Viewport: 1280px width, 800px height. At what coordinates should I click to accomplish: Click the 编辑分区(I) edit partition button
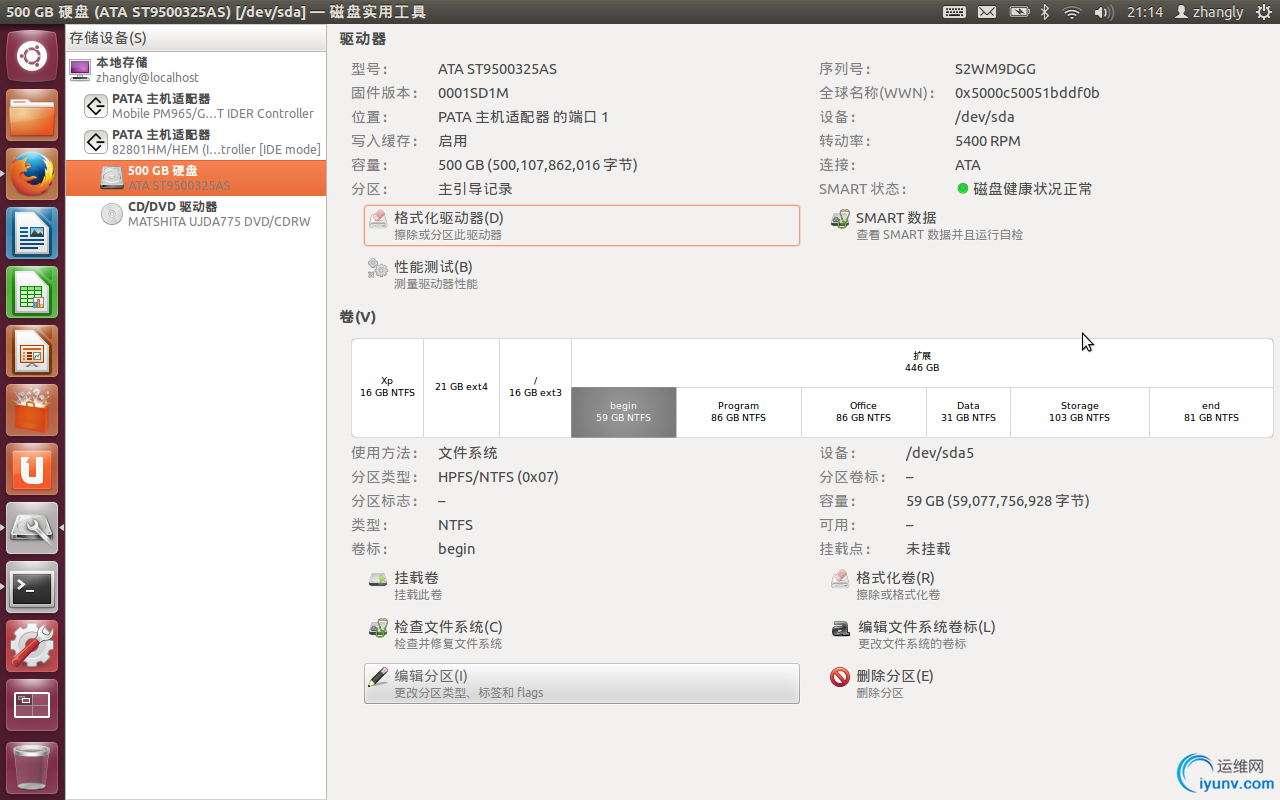582,683
